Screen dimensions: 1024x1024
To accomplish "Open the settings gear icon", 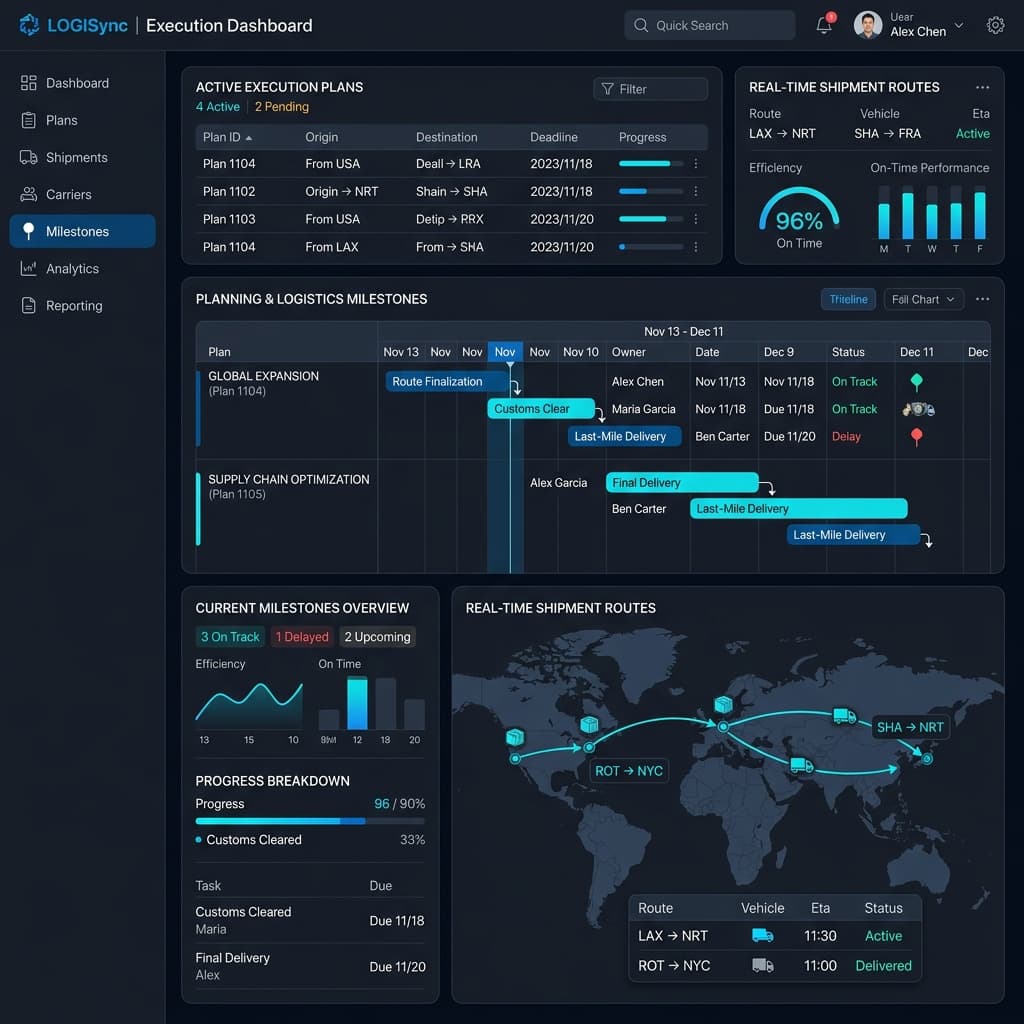I will [995, 25].
